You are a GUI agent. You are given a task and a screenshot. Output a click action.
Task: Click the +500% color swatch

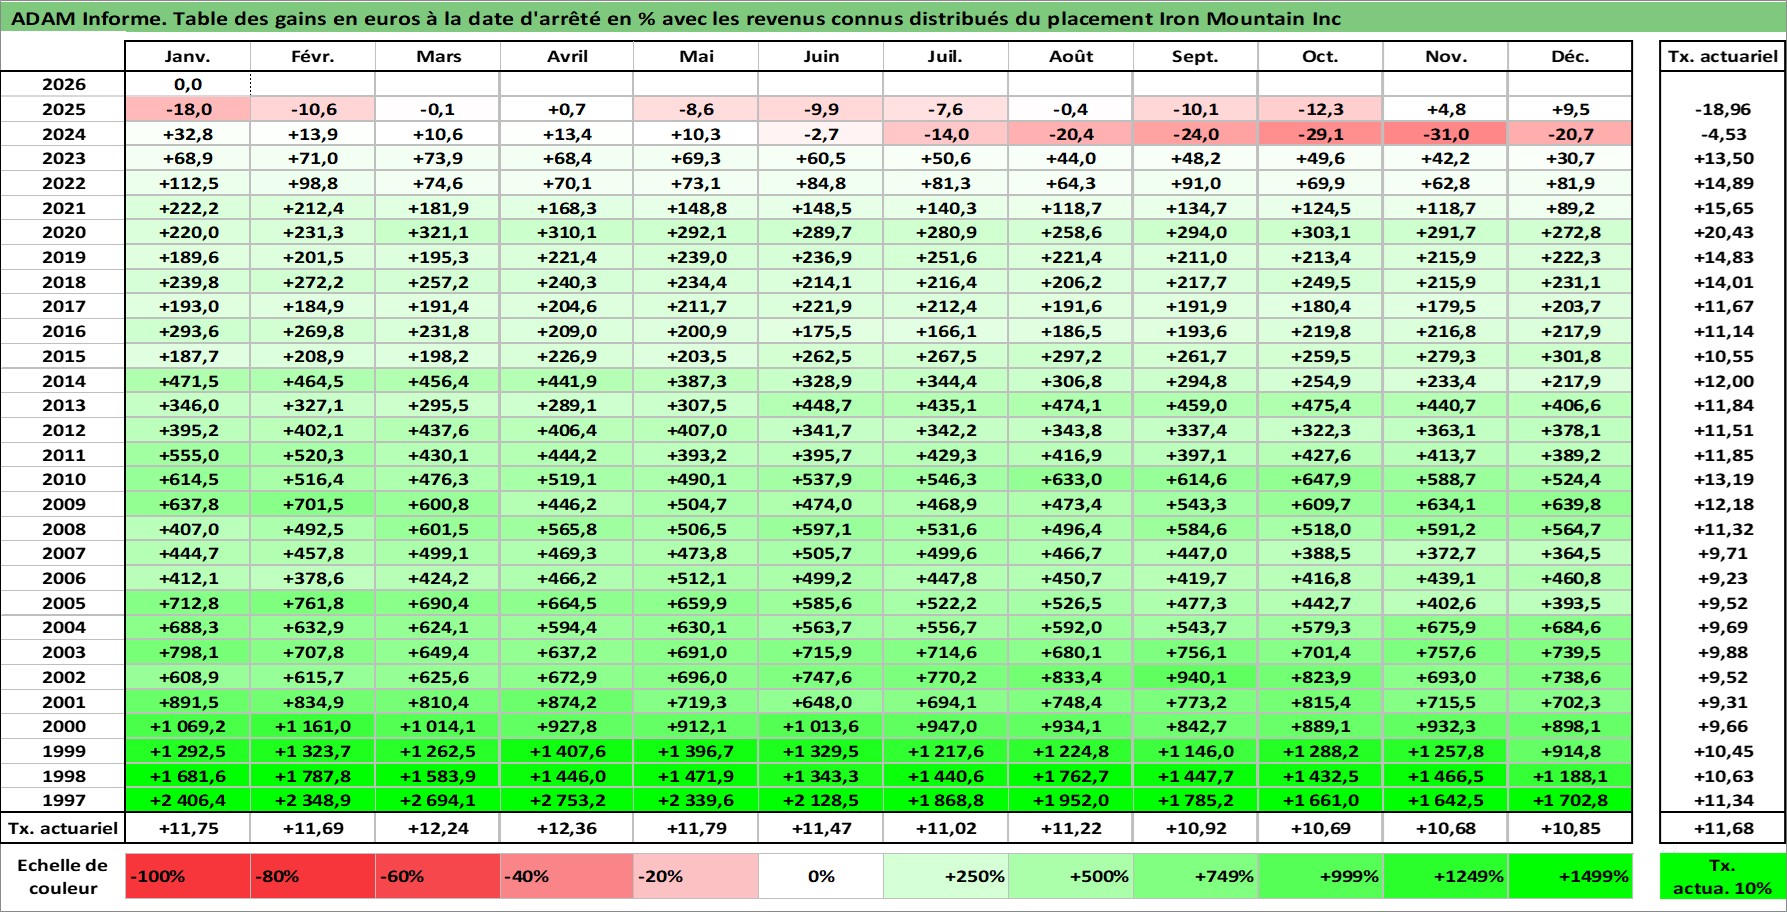(x=1071, y=876)
